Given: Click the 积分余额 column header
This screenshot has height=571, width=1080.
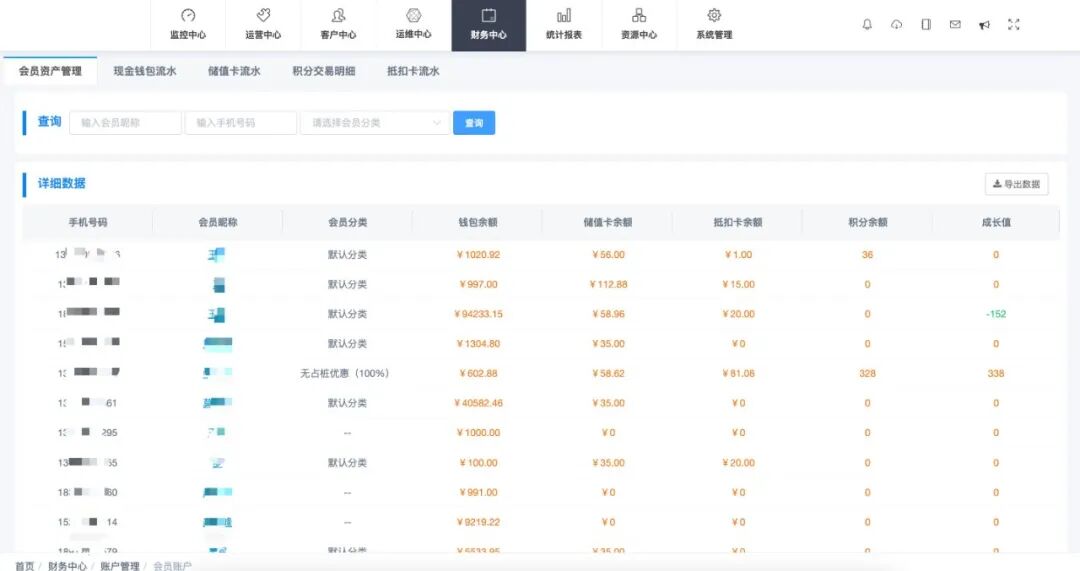Looking at the screenshot, I should tap(868, 222).
